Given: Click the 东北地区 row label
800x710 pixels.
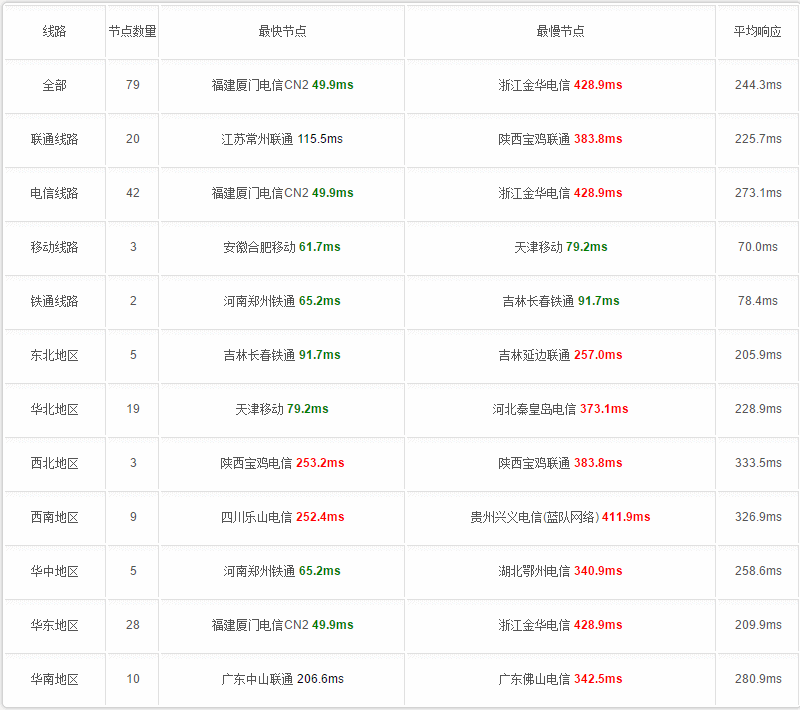Looking at the screenshot, I should [54, 356].
